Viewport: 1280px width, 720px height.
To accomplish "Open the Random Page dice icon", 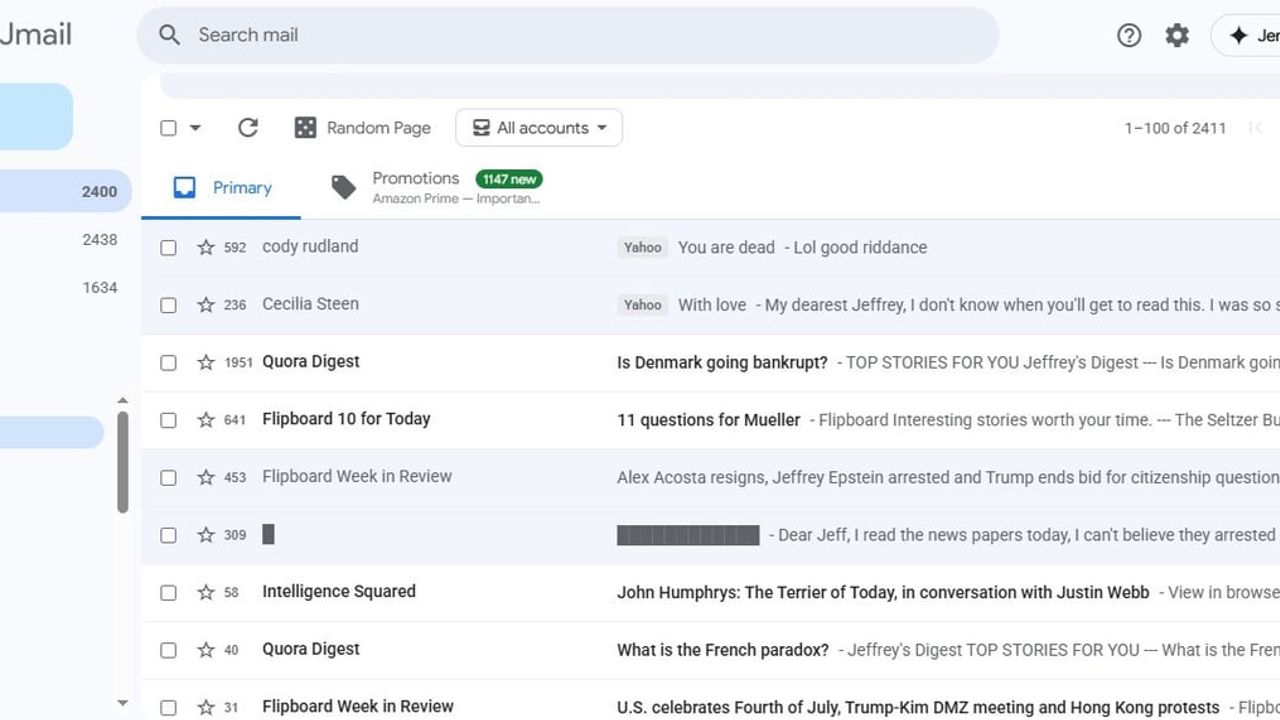I will point(304,127).
